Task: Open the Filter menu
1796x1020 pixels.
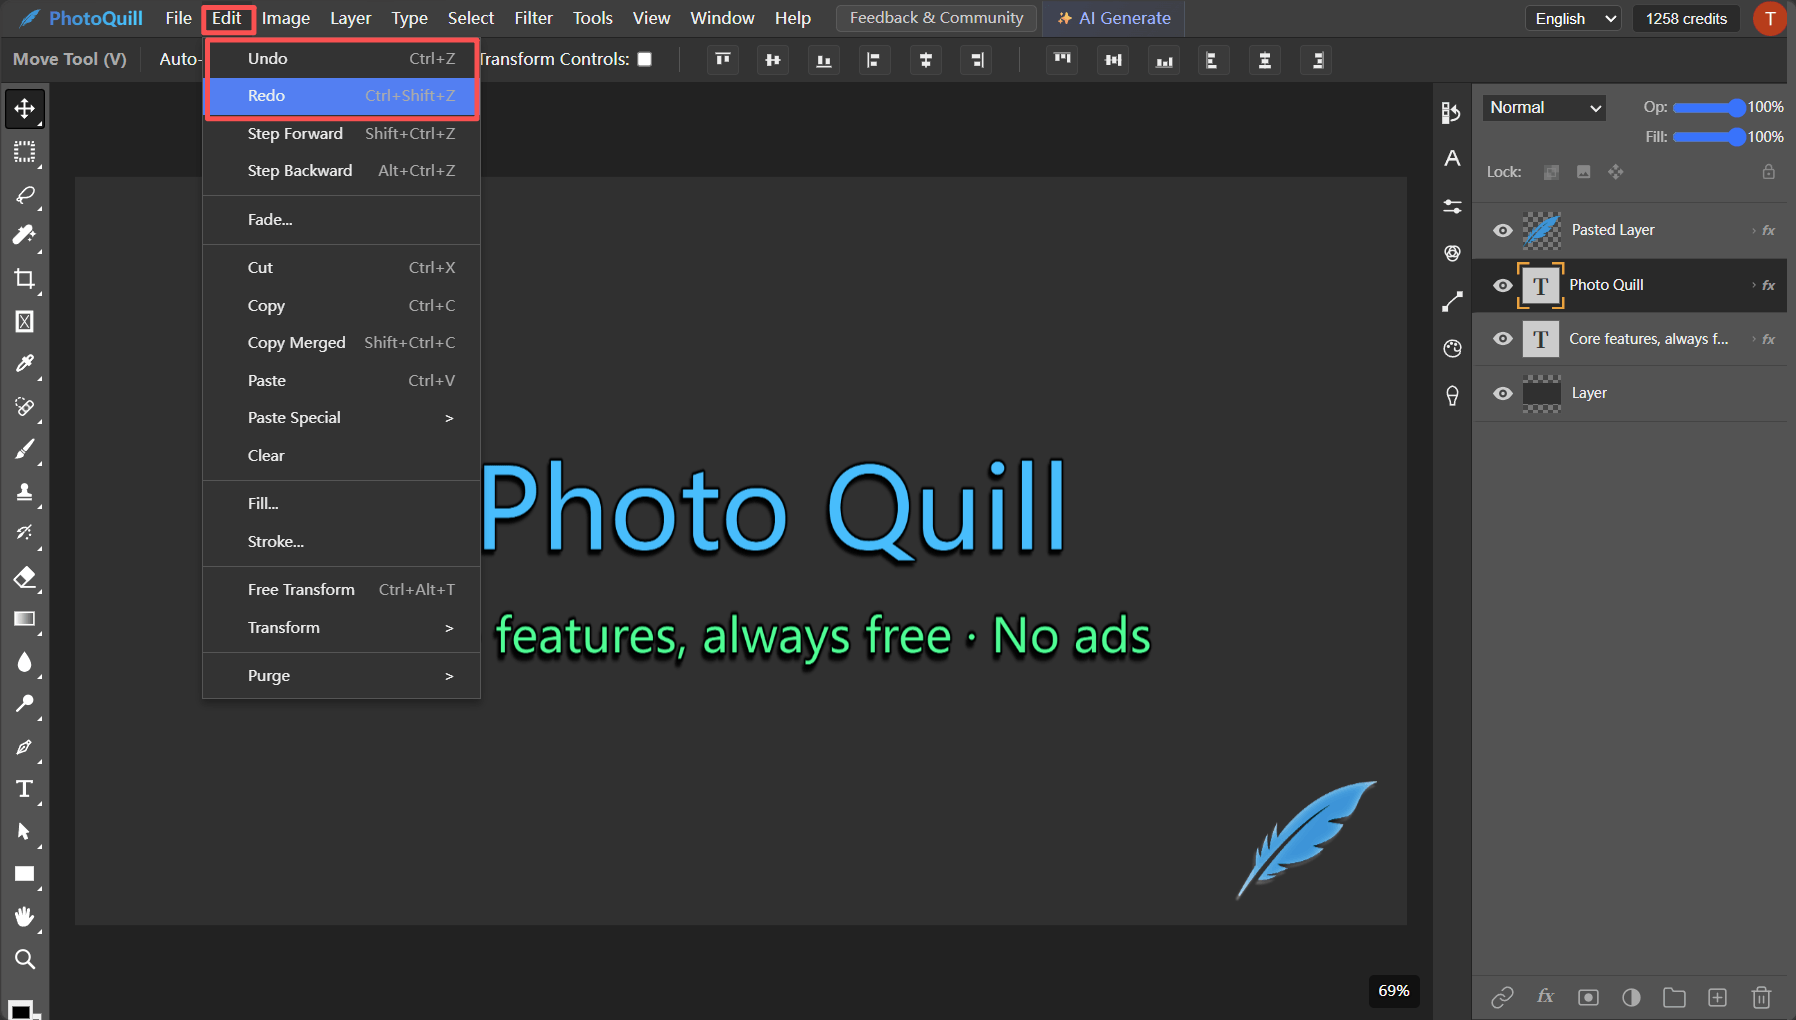Action: 533,18
